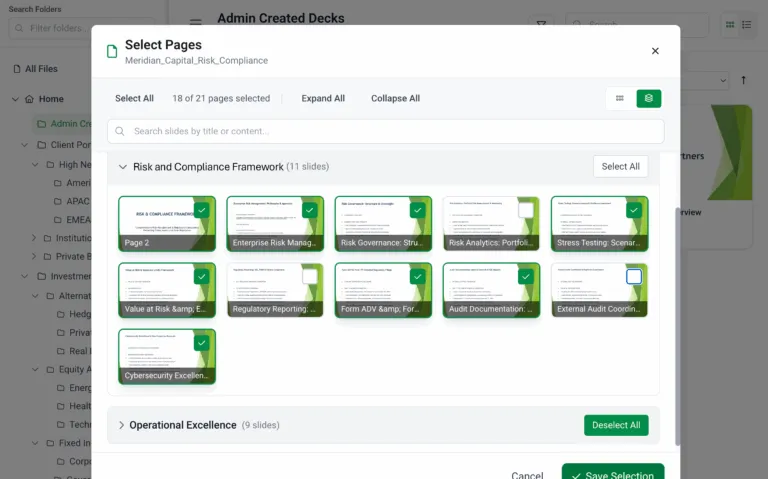
Task: Expand the Operational Excellence section
Action: point(121,425)
